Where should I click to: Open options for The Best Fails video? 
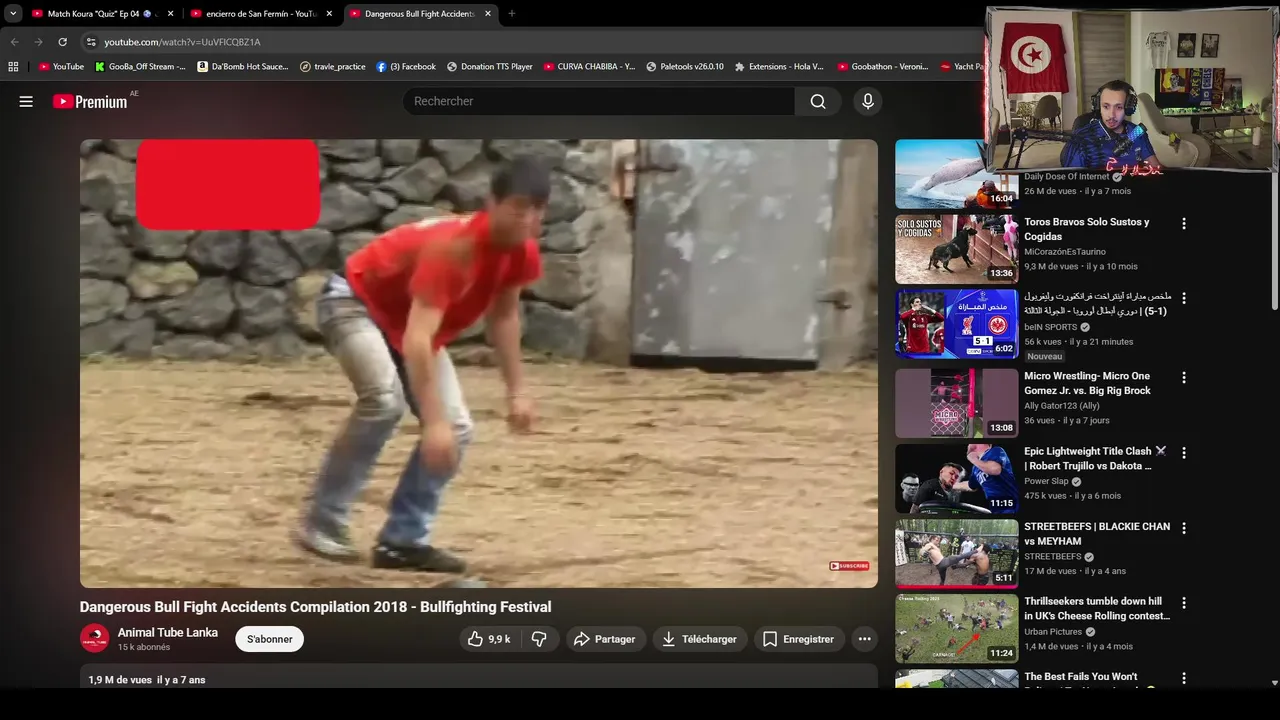[x=1184, y=678]
